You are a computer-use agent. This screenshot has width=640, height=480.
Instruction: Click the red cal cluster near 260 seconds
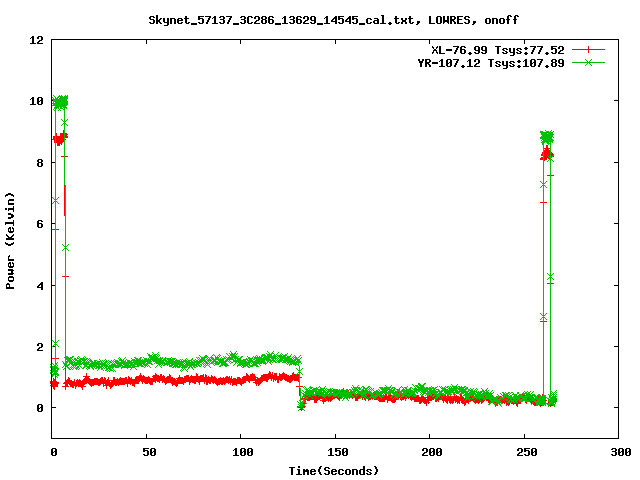pyautogui.click(x=547, y=154)
